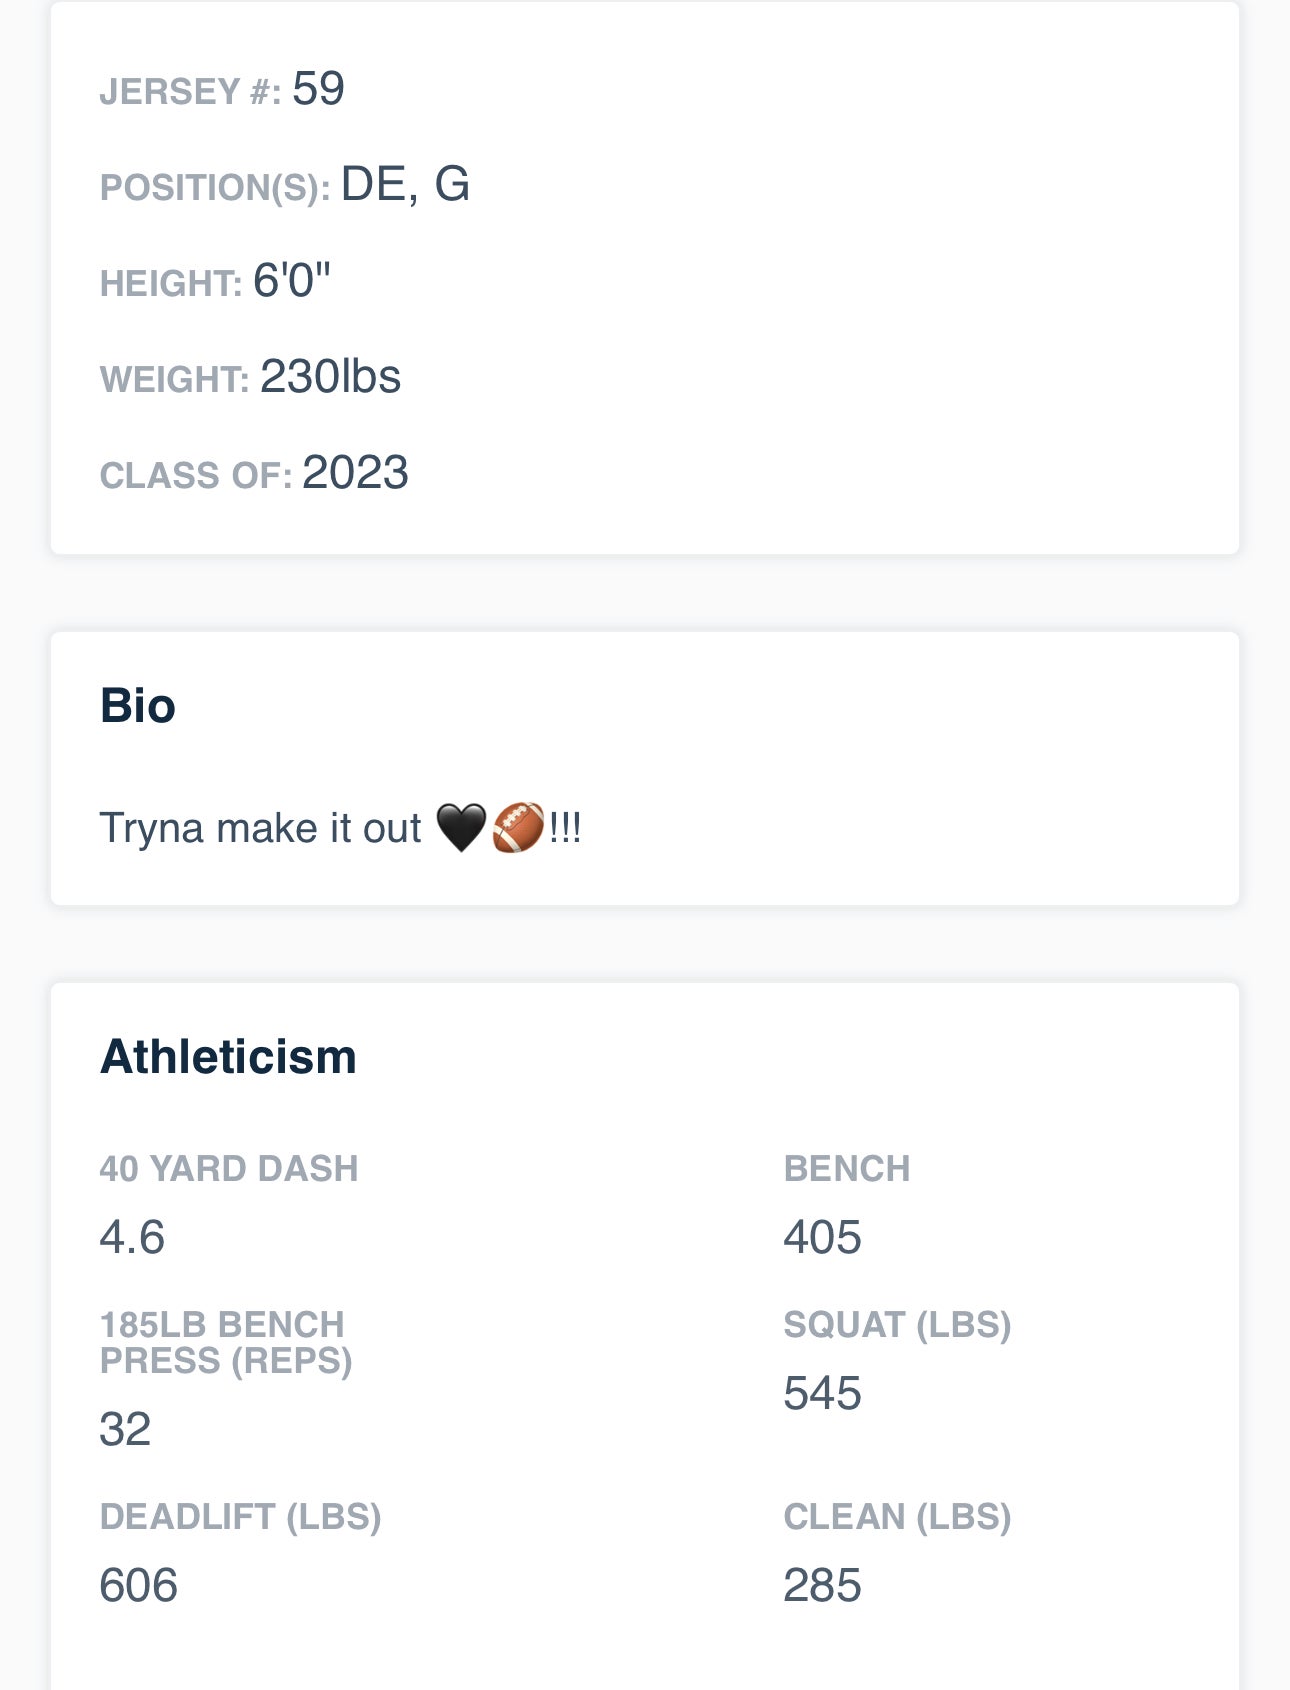Screen dimensions: 1290x1690
Task: Tap the black heart emoji in bio
Action: [461, 828]
